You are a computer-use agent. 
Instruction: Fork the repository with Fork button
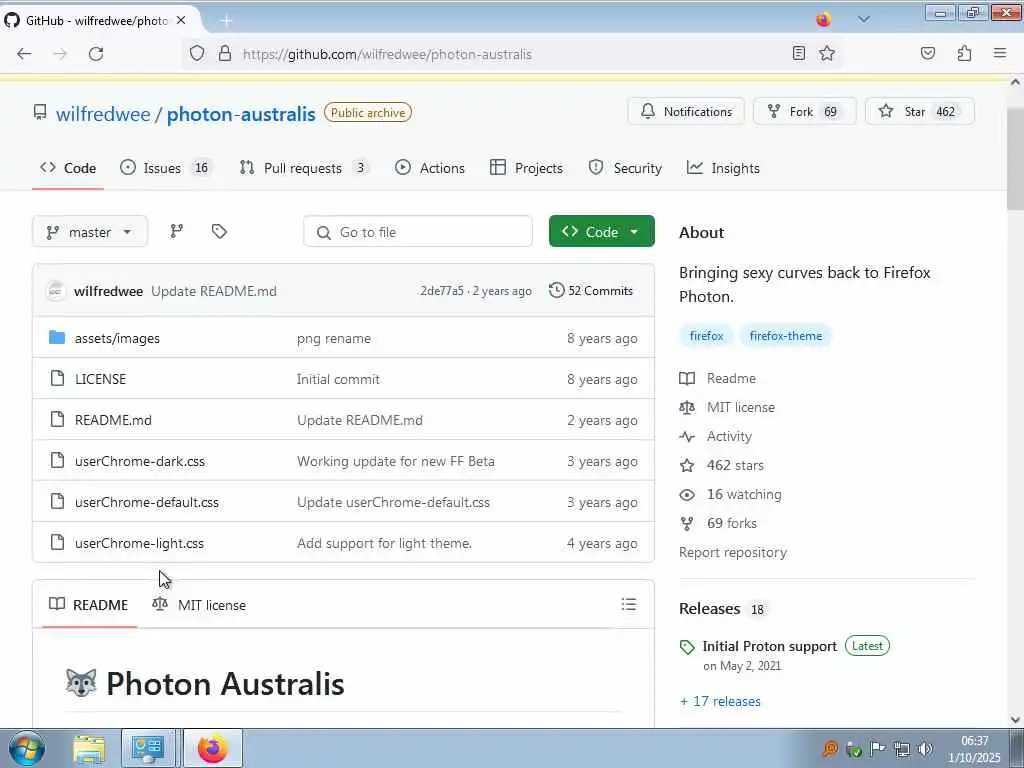pyautogui.click(x=805, y=112)
